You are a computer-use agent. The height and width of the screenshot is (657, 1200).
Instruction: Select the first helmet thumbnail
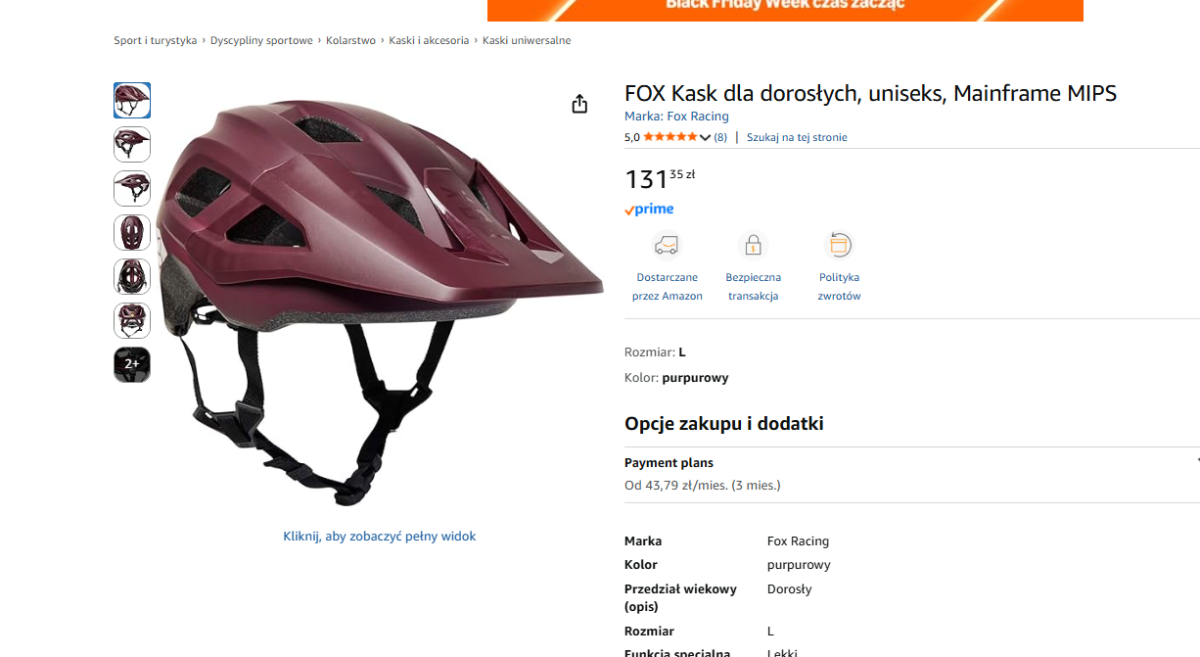pyautogui.click(x=132, y=100)
